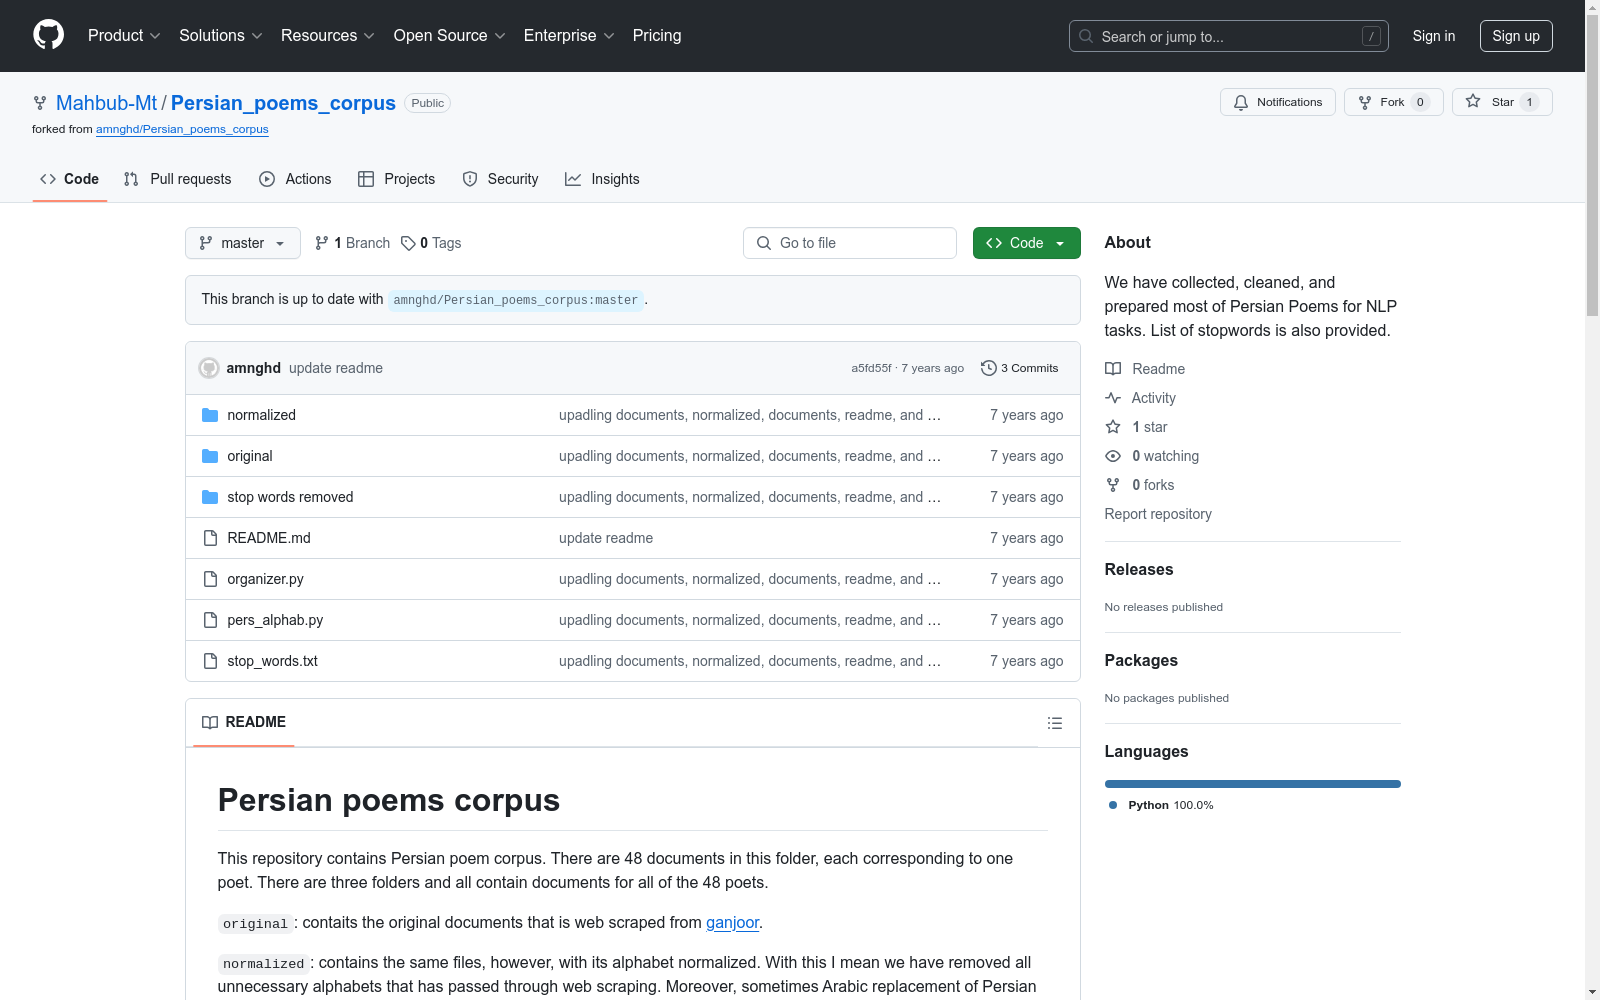Open the ganjoor link in README
The width and height of the screenshot is (1600, 1000).
click(733, 922)
